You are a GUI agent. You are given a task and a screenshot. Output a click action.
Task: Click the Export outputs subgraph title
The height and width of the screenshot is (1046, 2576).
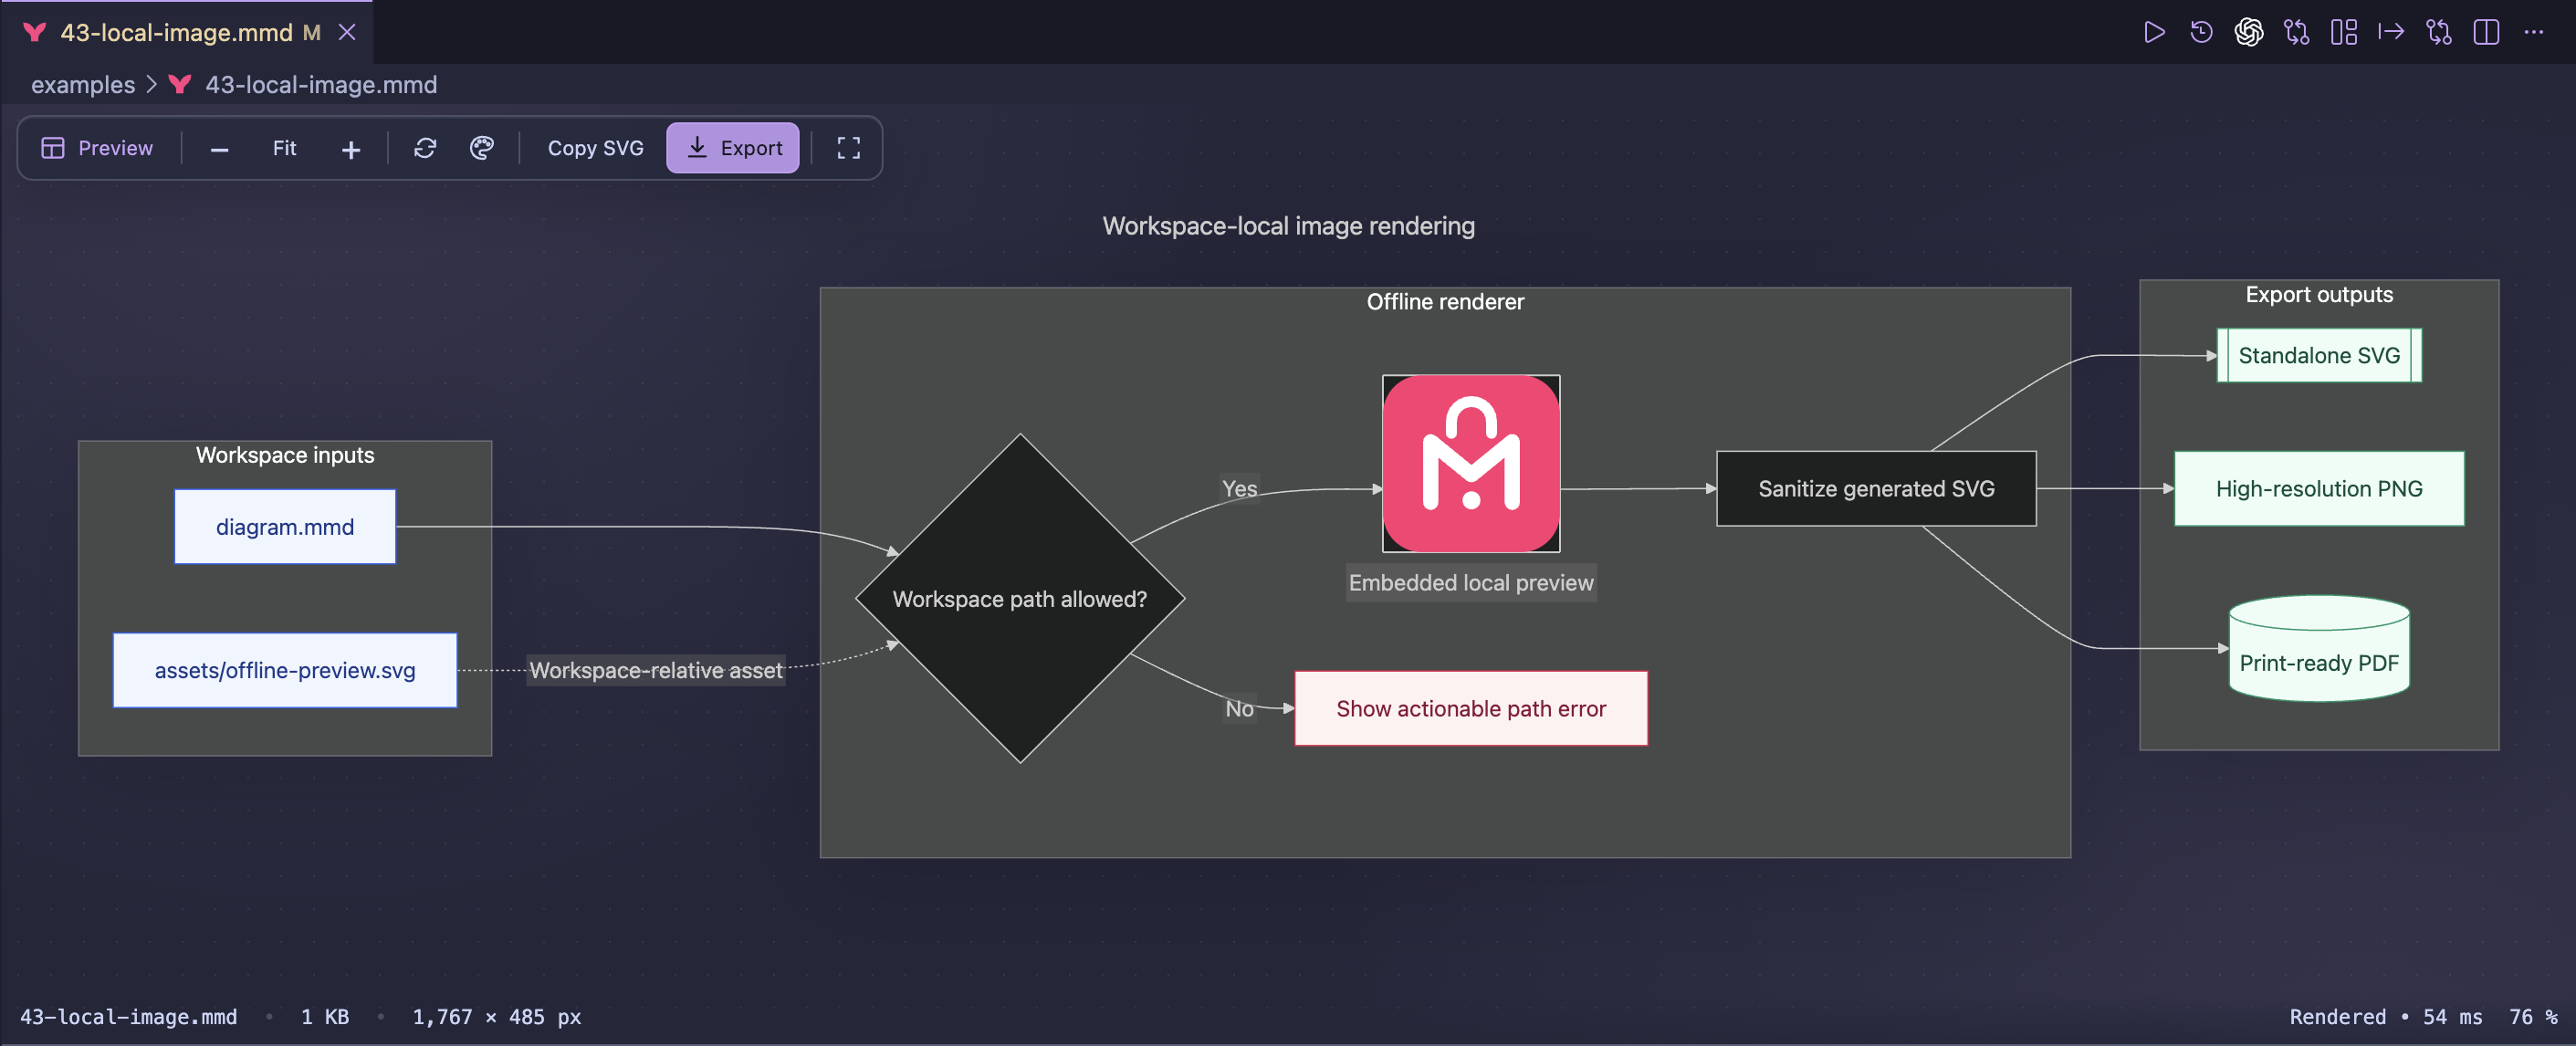pos(2319,295)
